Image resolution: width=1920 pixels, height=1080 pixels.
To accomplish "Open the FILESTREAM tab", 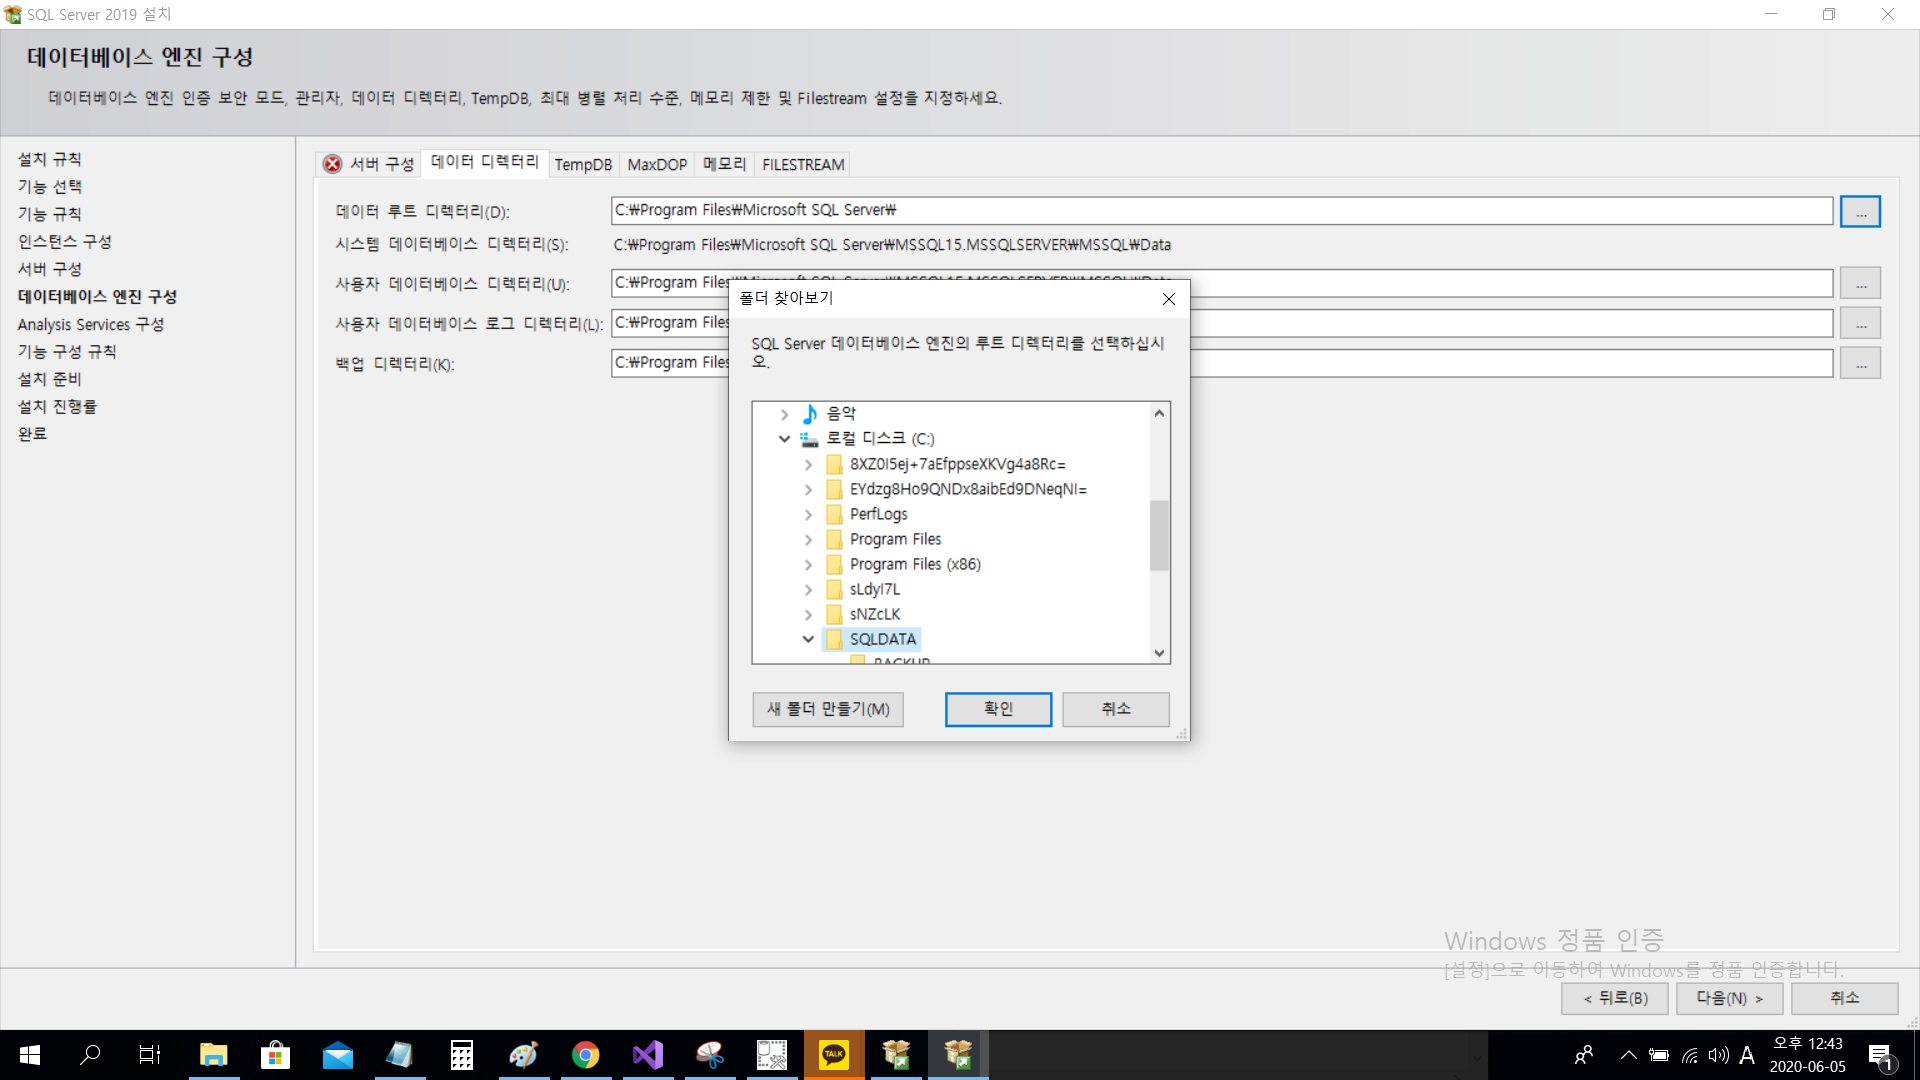I will click(x=803, y=164).
